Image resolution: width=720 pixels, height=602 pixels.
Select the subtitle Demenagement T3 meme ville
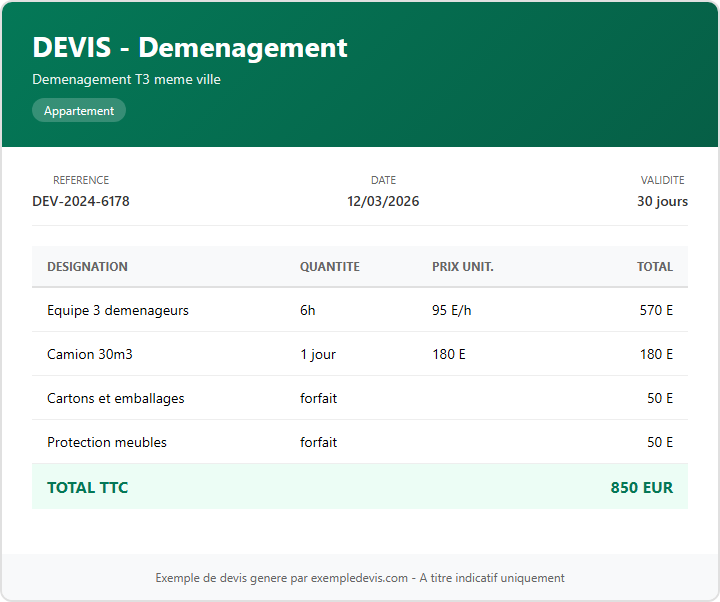(x=126, y=79)
